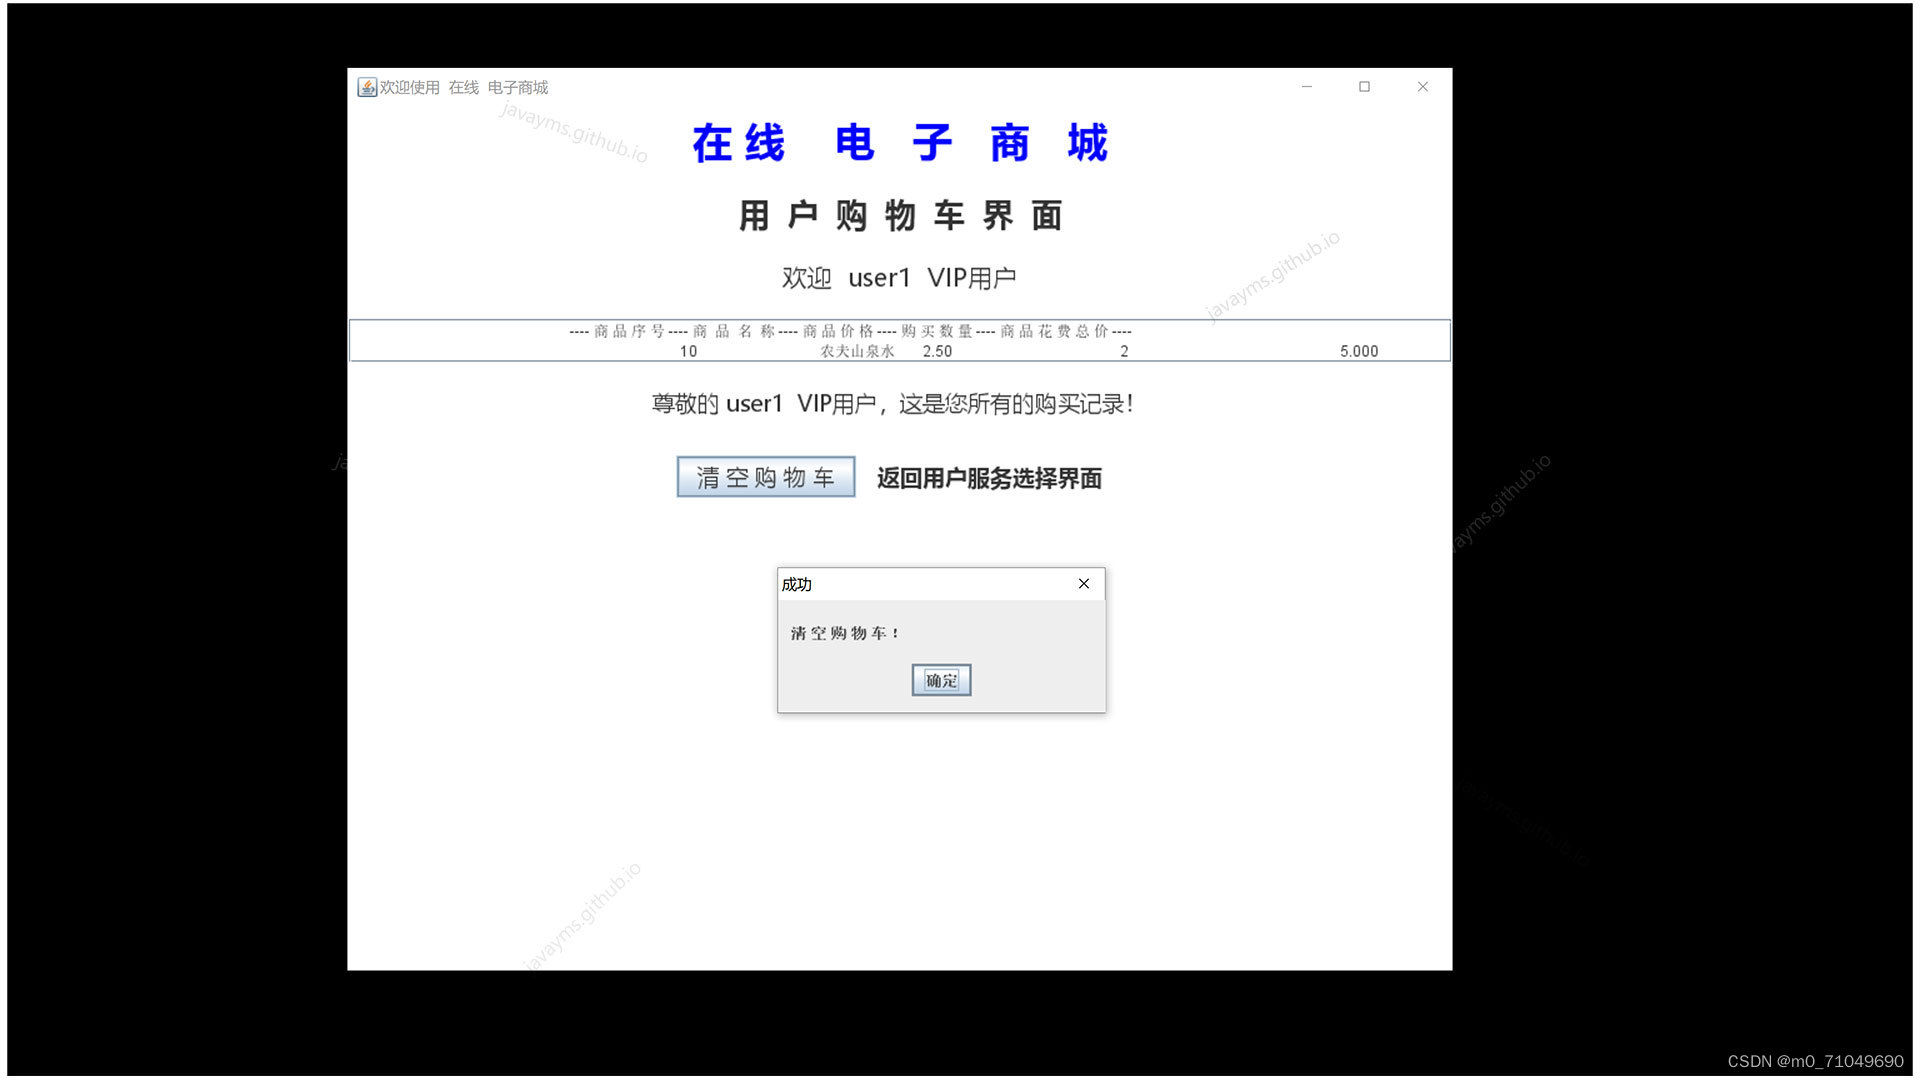Image resolution: width=1920 pixels, height=1080 pixels.
Task: Click the 尊敬的 user1 purchase record message
Action: pyautogui.click(x=892, y=404)
